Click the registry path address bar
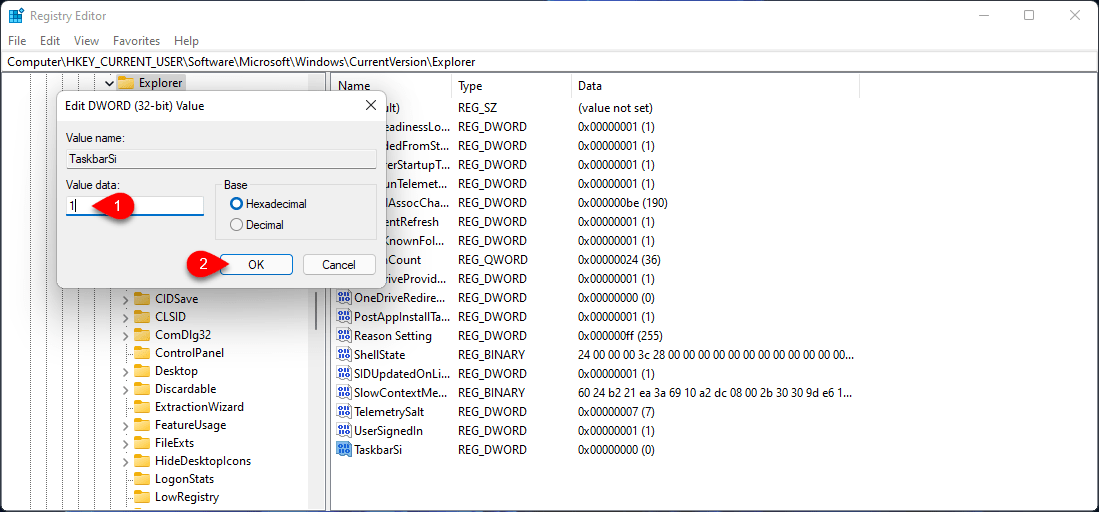 click(550, 62)
